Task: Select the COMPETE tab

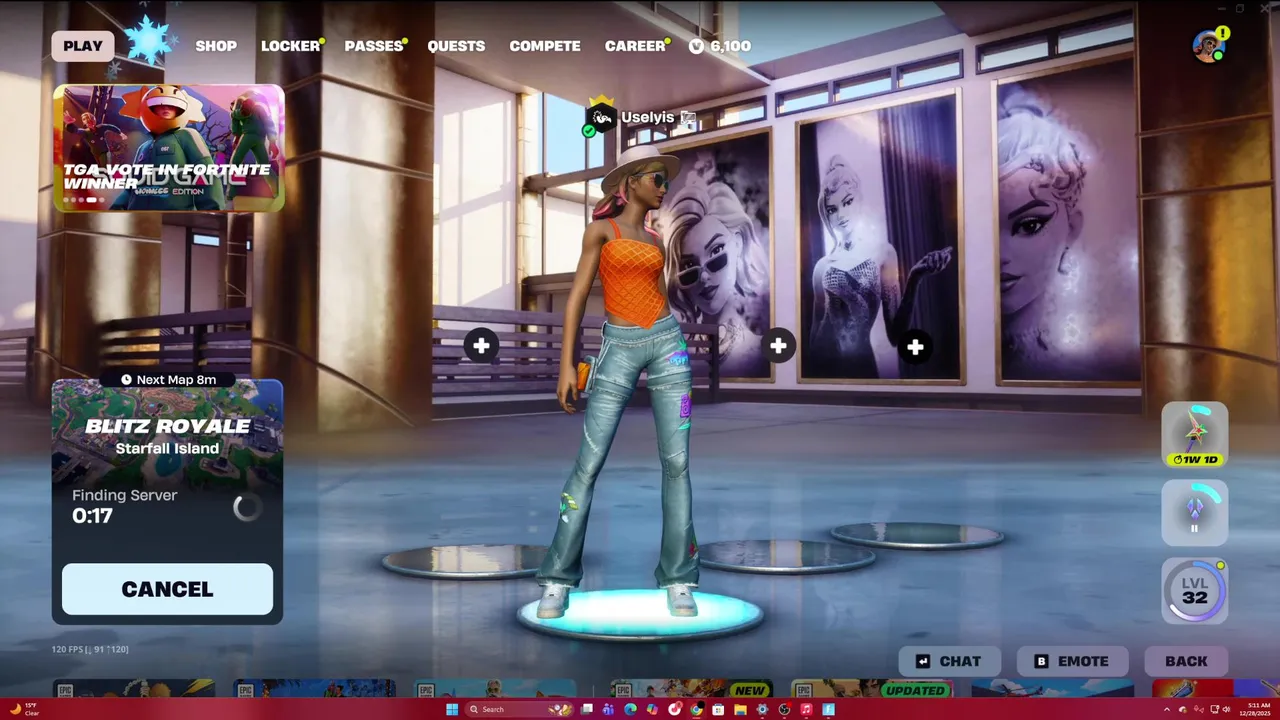Action: (545, 46)
